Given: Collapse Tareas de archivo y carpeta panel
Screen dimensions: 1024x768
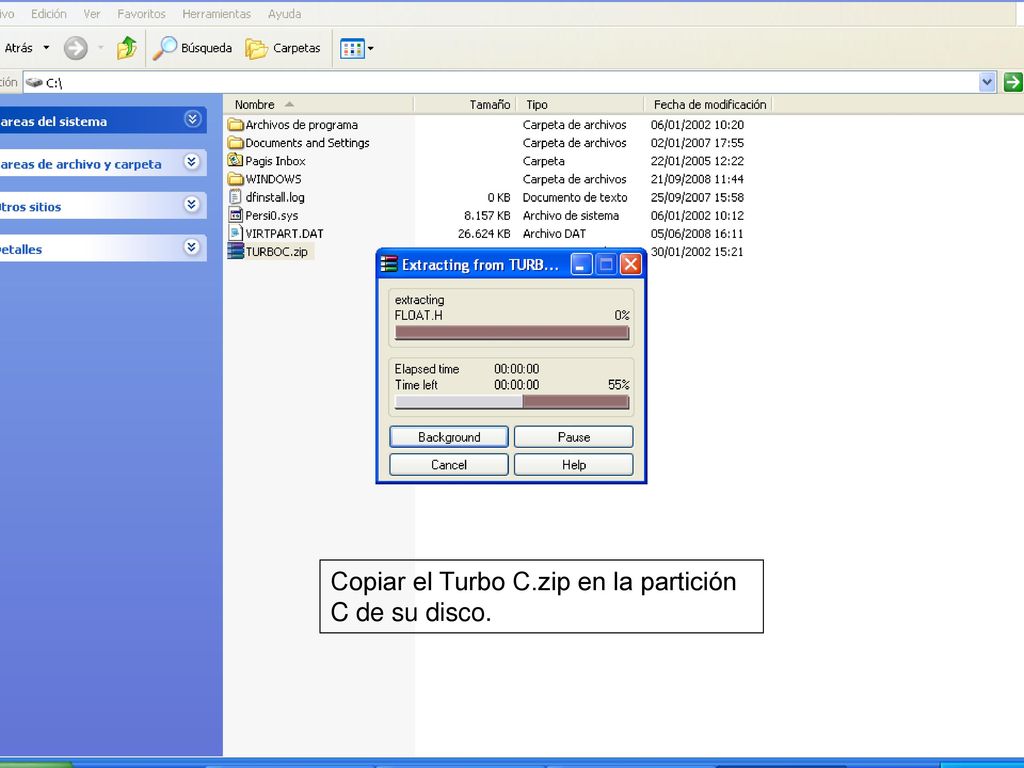Looking at the screenshot, I should (x=192, y=162).
